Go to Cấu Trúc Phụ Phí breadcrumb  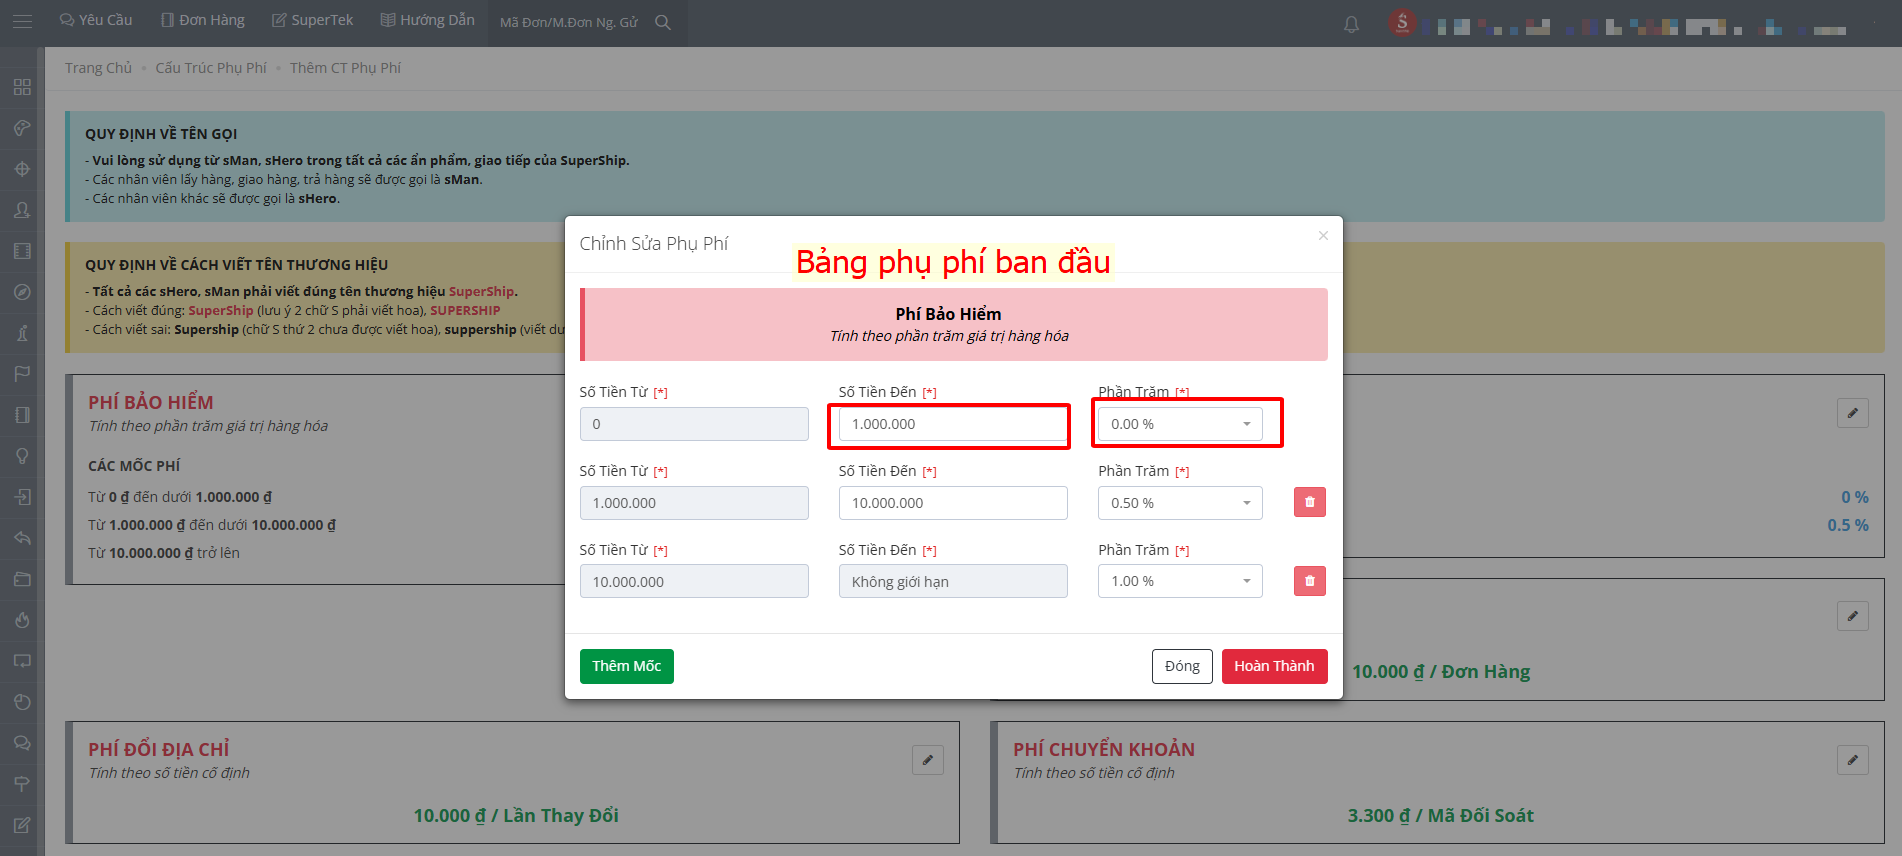tap(211, 68)
